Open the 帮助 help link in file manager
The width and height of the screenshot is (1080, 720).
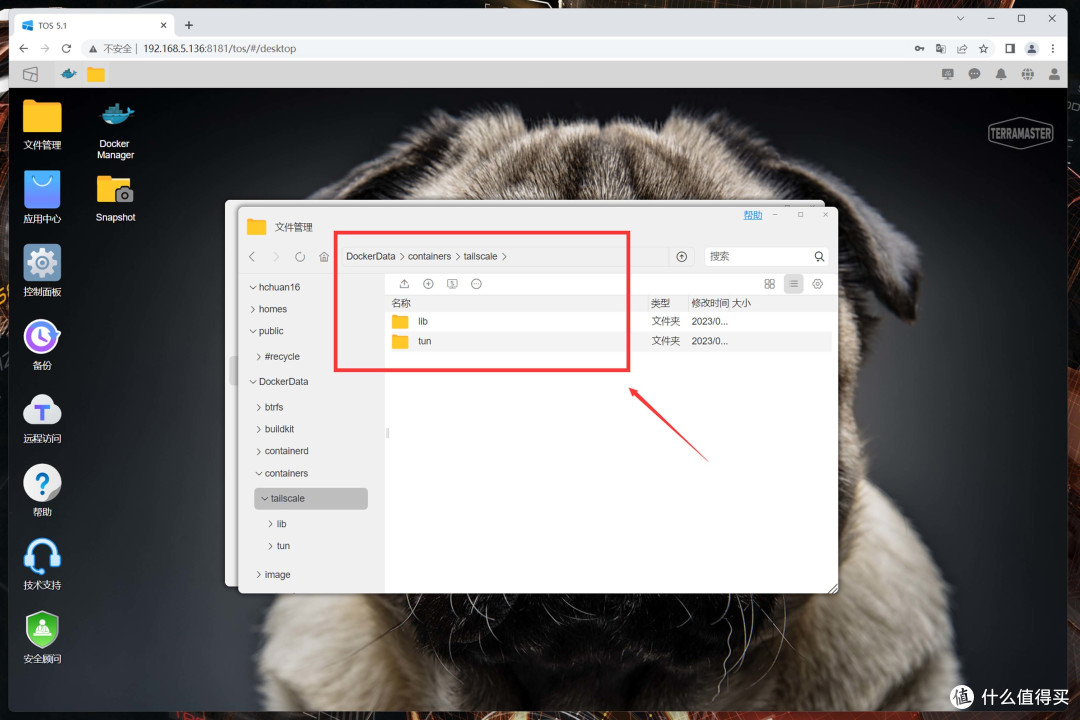753,216
